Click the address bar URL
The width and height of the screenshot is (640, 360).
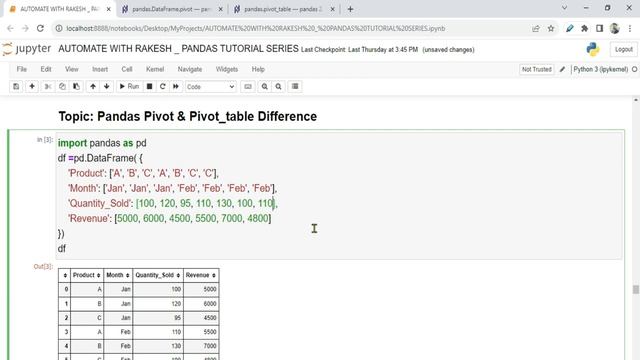tap(256, 29)
